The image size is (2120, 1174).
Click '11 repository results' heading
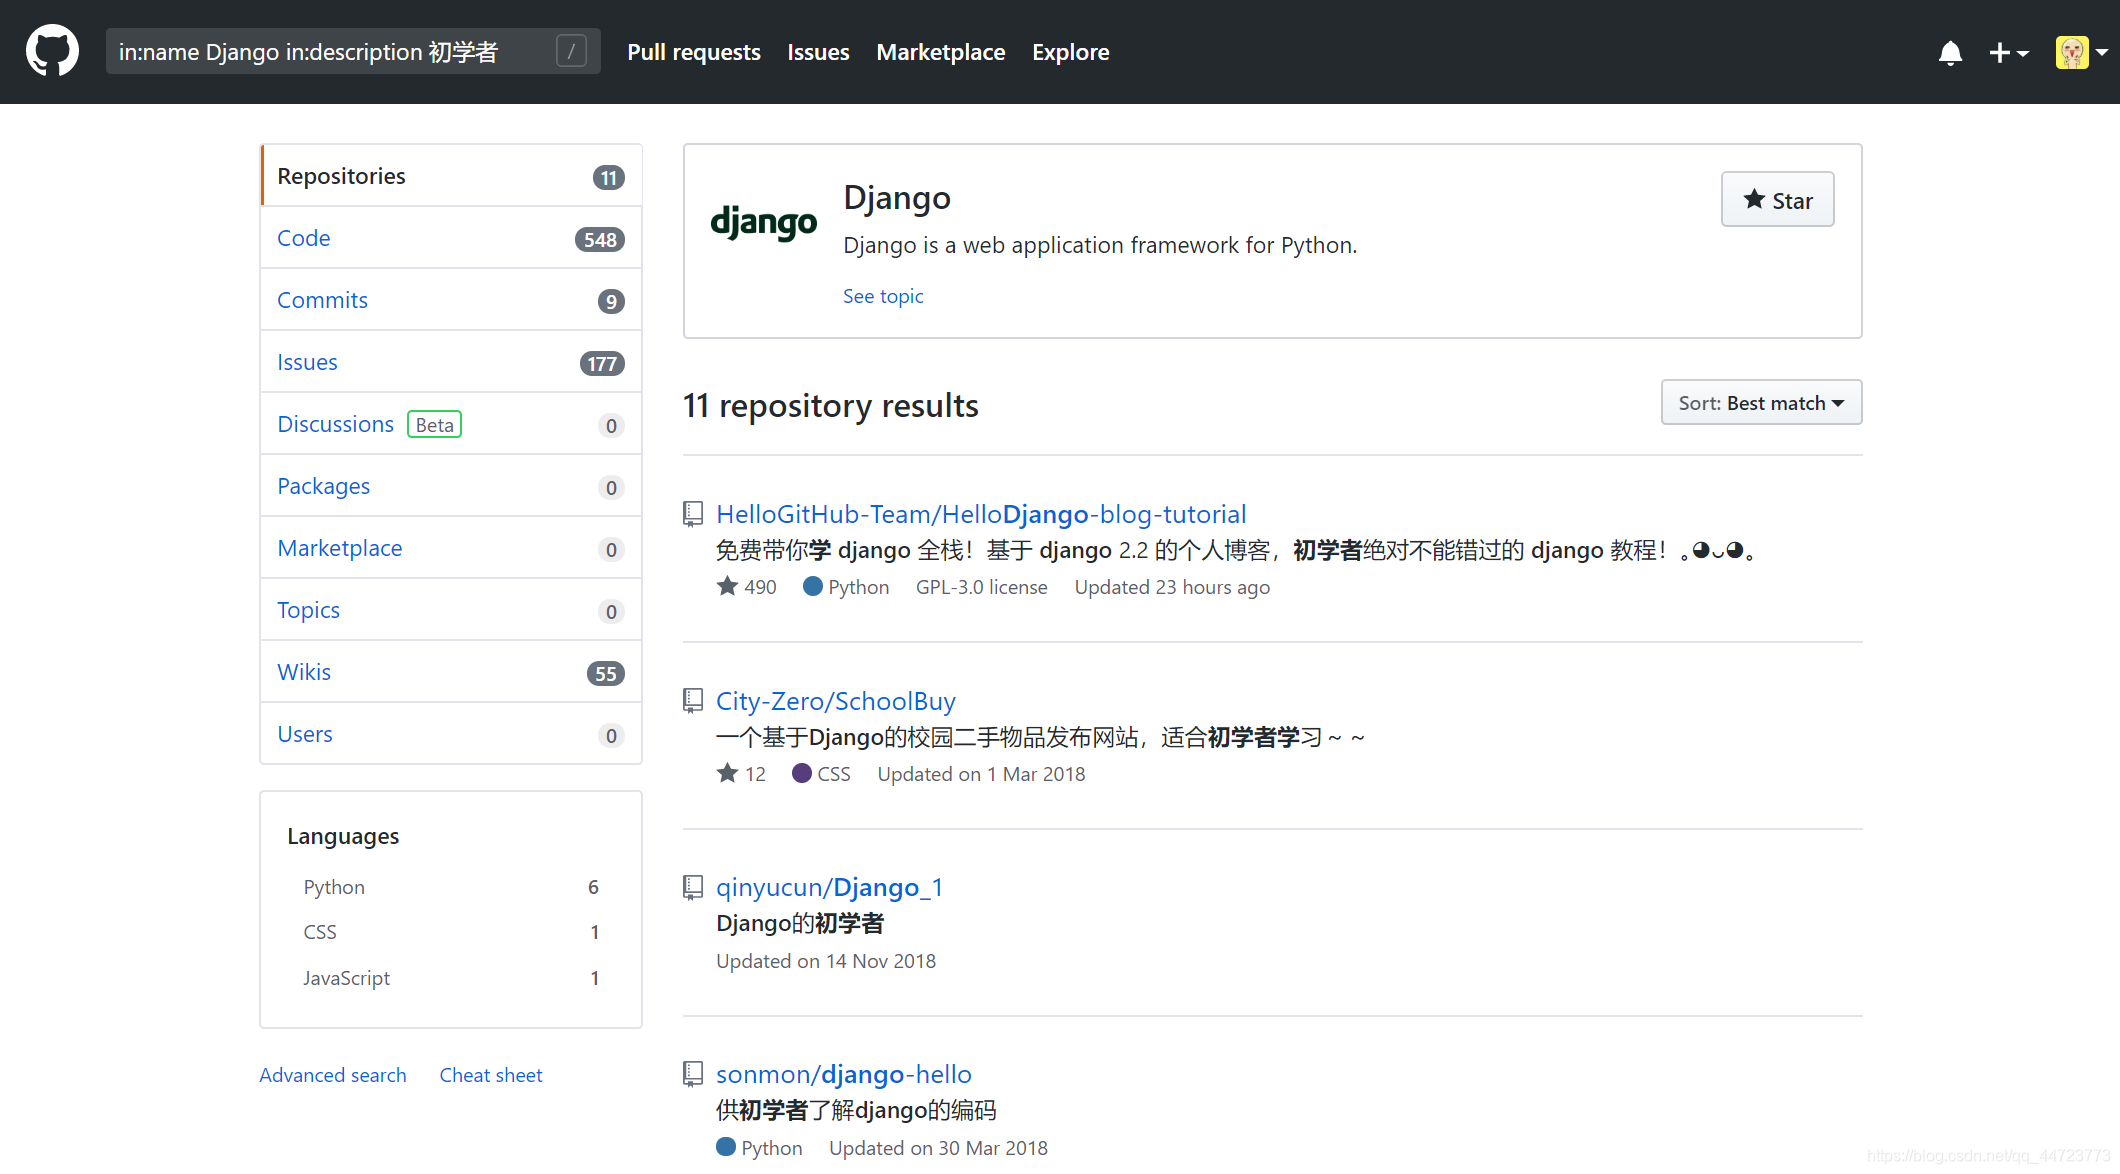pyautogui.click(x=831, y=406)
